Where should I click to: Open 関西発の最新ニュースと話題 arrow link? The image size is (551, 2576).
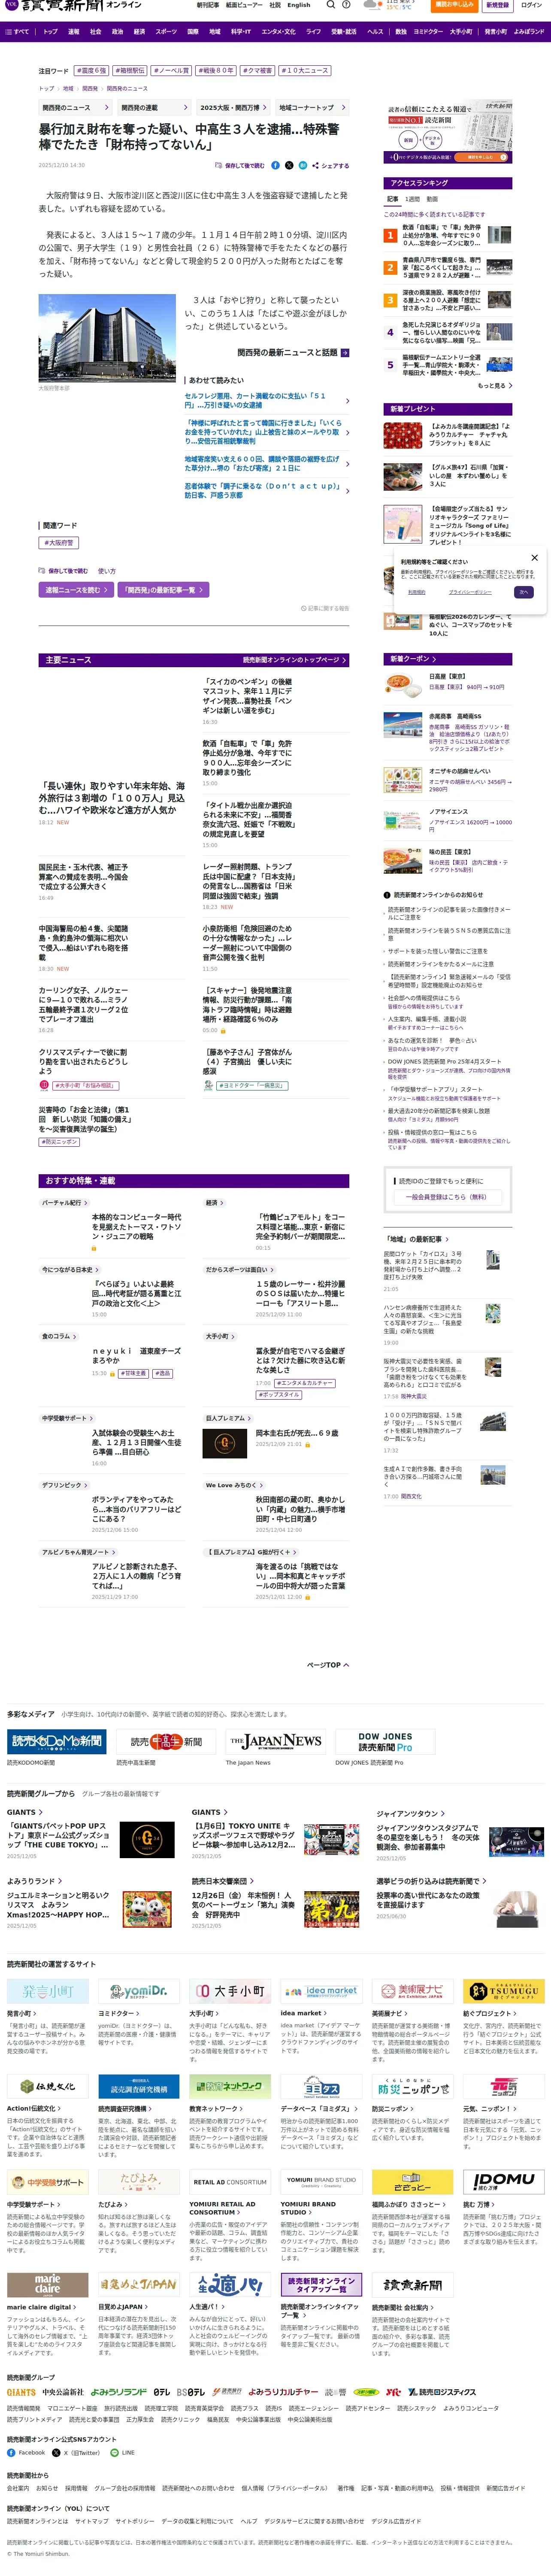[293, 353]
